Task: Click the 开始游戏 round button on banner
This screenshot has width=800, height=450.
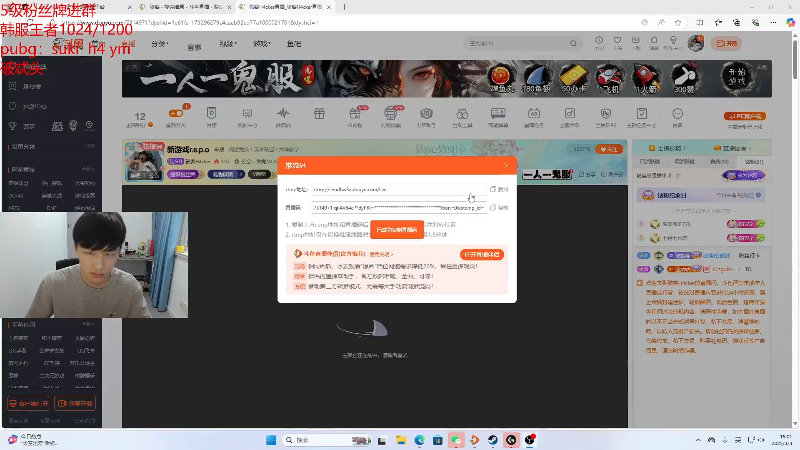Action: pyautogui.click(x=737, y=78)
